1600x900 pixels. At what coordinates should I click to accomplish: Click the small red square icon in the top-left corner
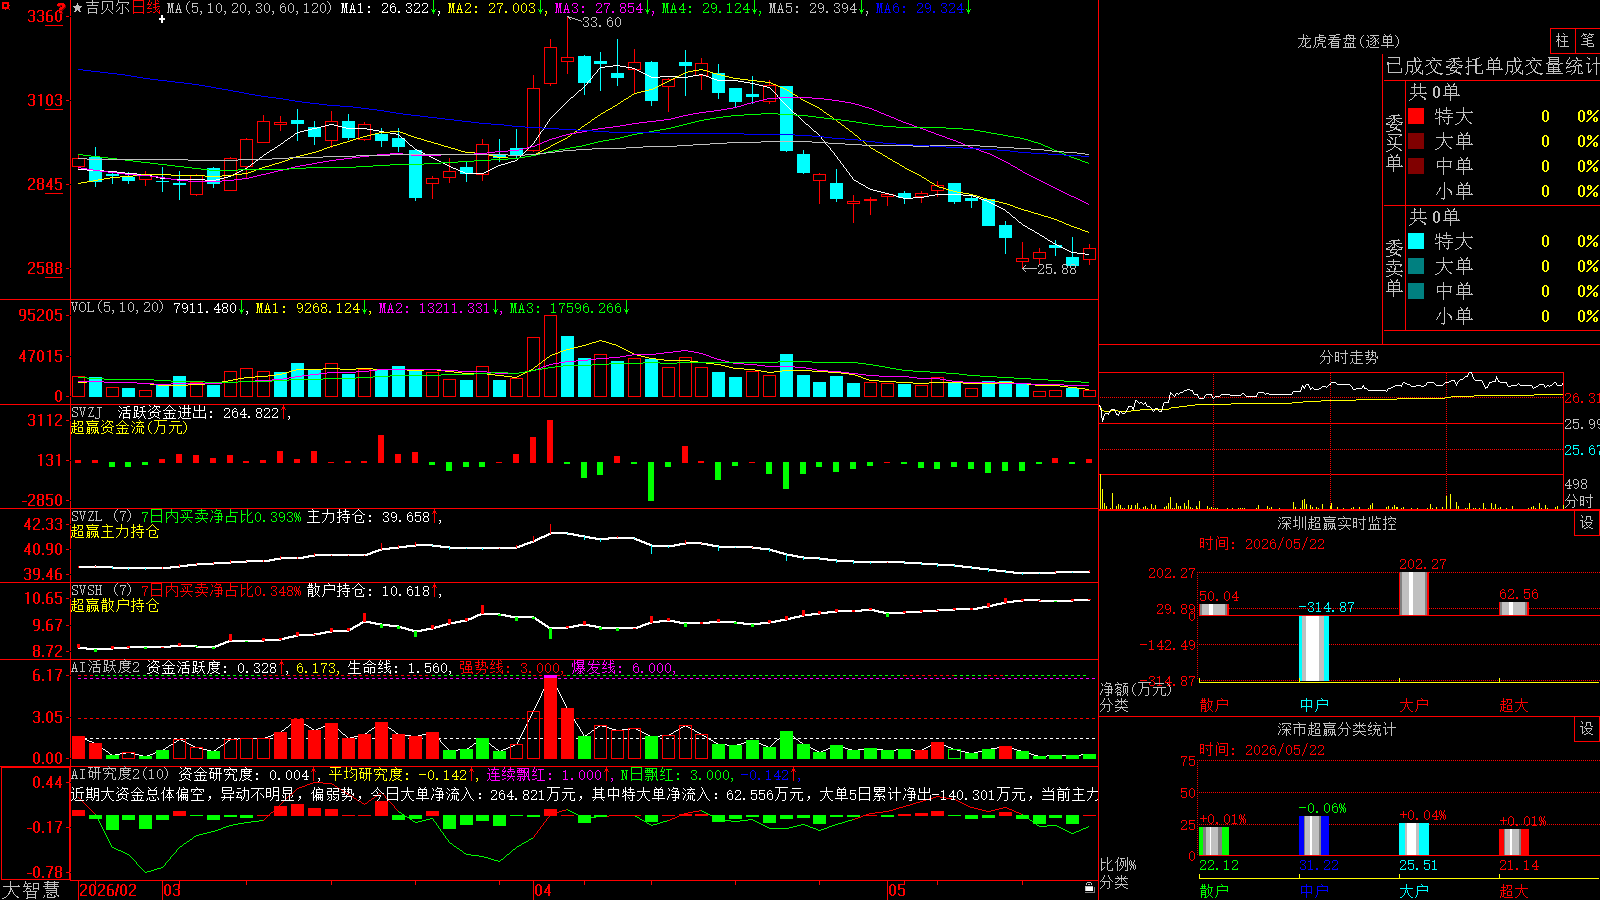[5, 6]
